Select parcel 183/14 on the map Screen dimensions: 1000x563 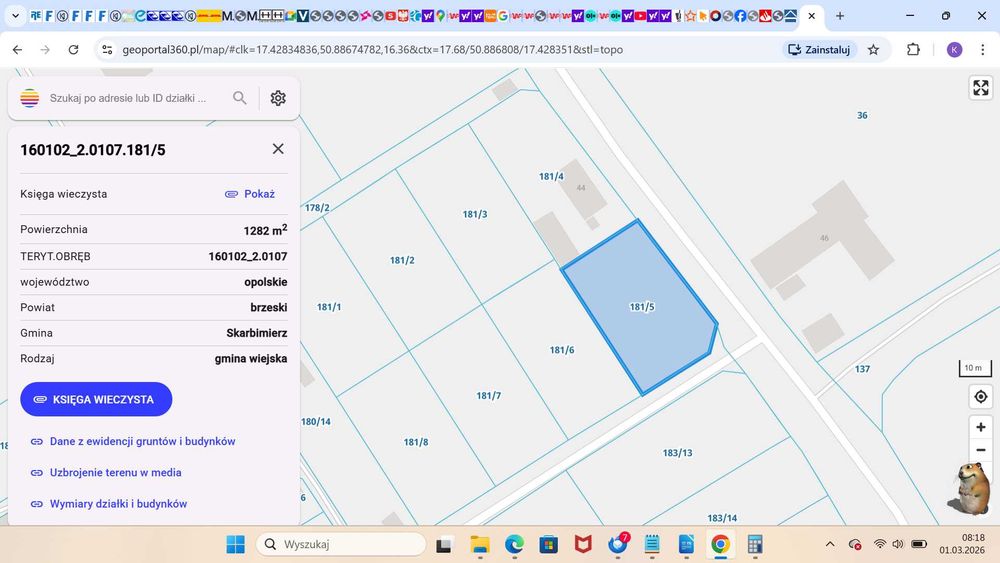point(722,518)
